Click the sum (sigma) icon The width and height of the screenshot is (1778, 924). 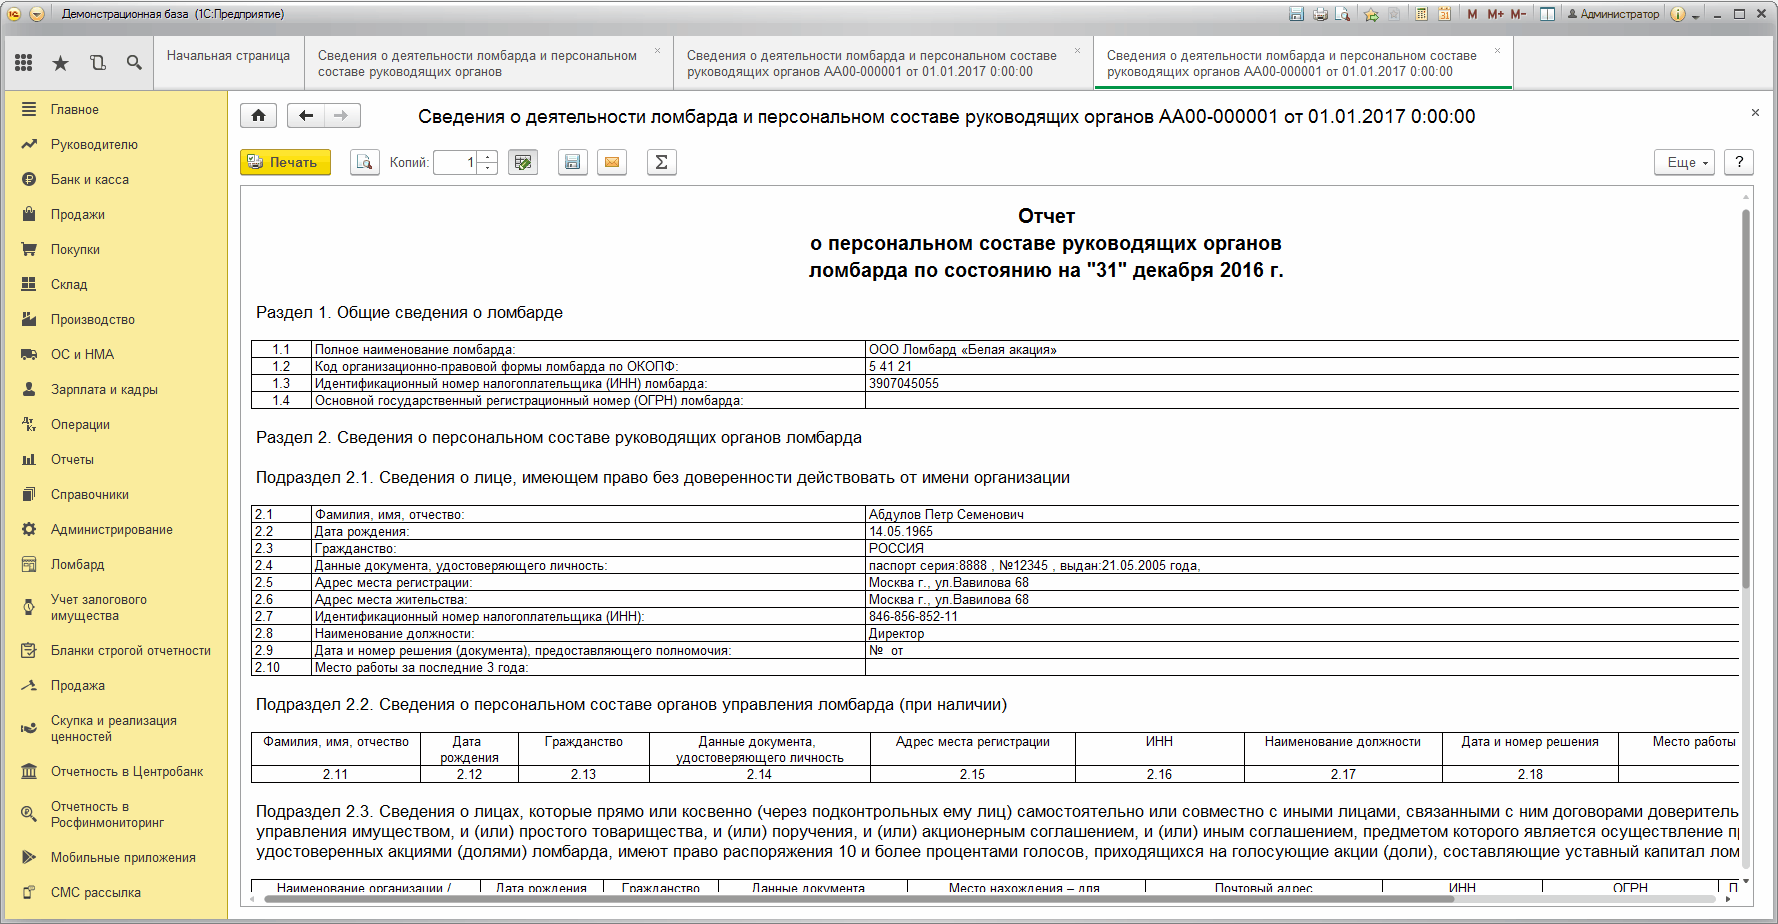tap(661, 162)
